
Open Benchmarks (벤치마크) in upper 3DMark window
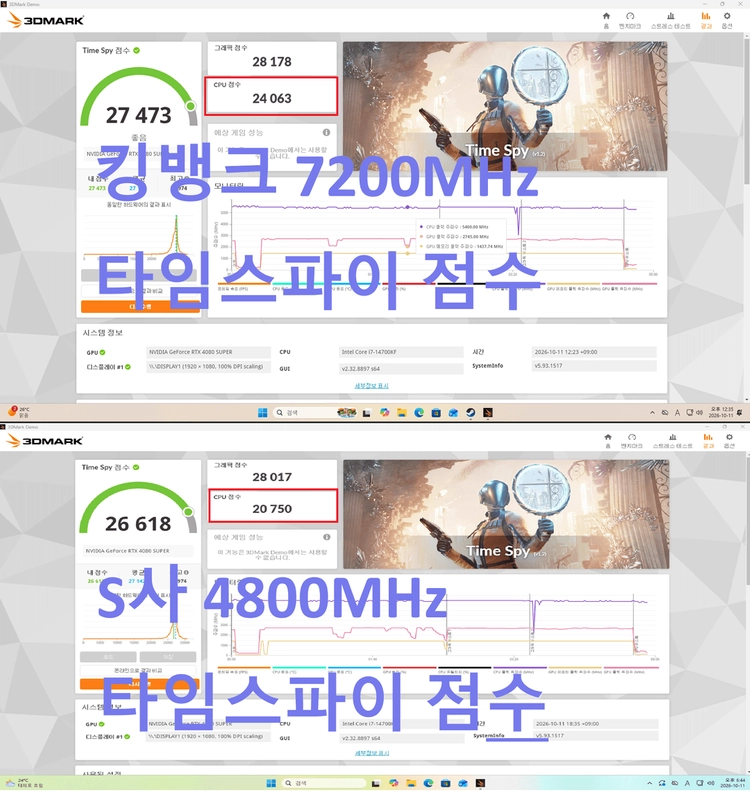630,20
